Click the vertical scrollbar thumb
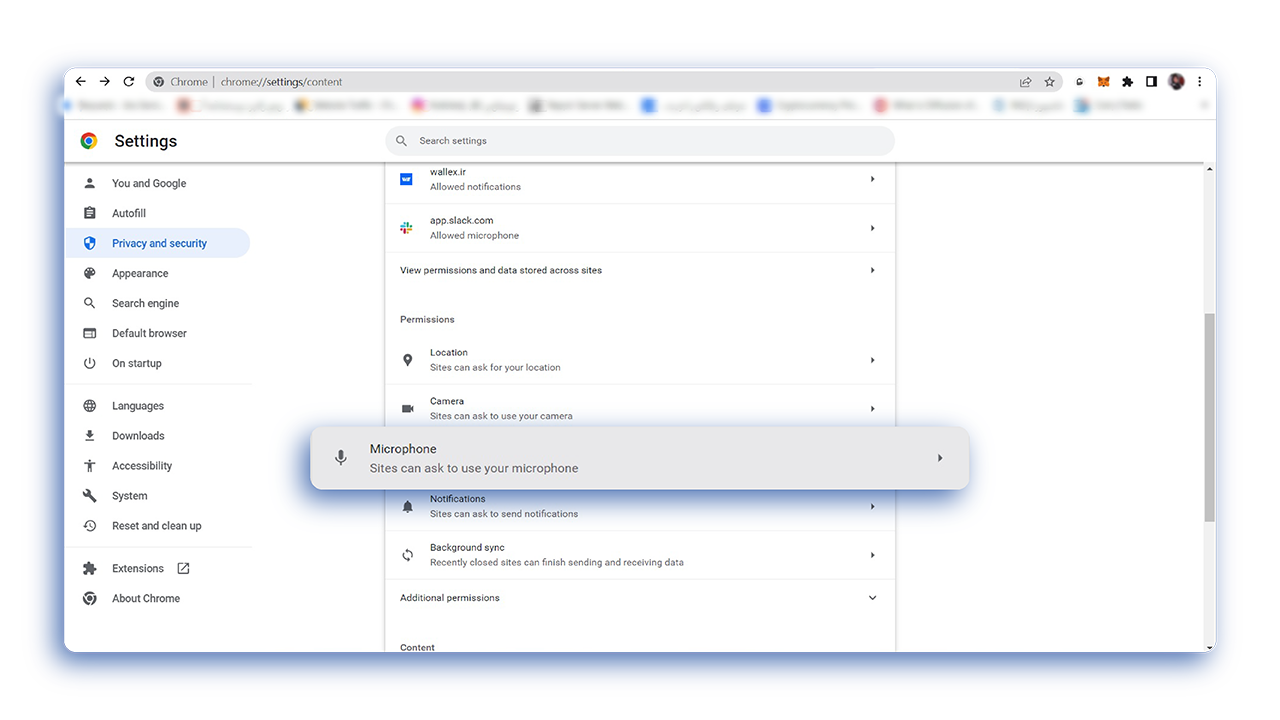This screenshot has width=1280, height=720. pos(1209,417)
